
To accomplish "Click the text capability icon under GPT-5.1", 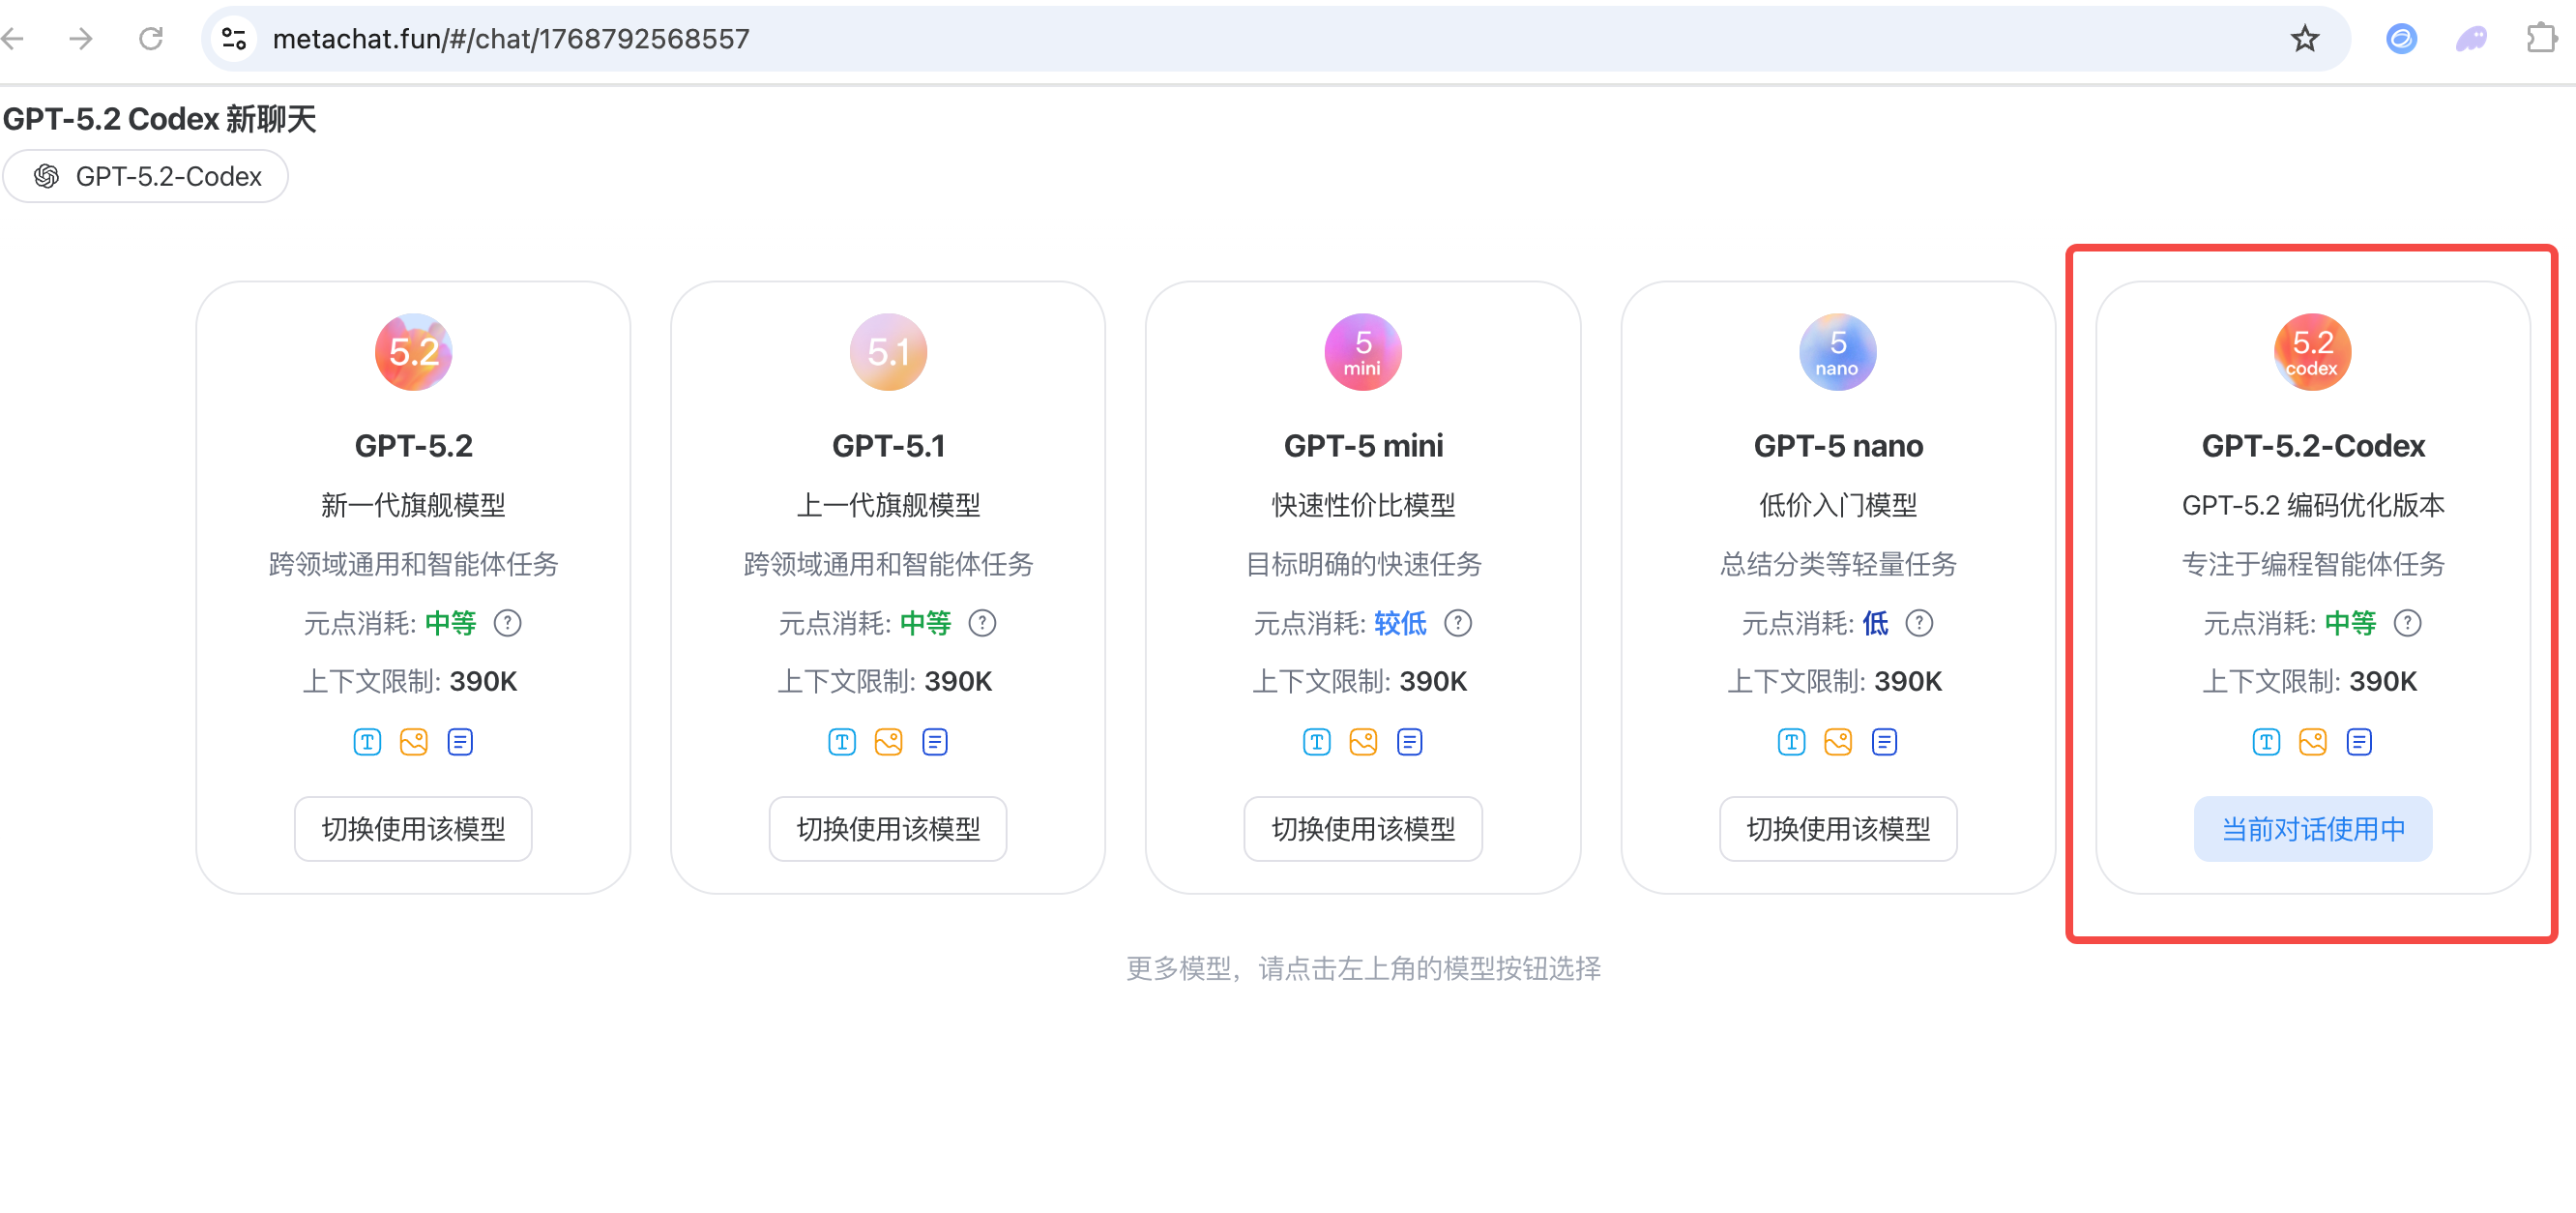I will pyautogui.click(x=842, y=742).
